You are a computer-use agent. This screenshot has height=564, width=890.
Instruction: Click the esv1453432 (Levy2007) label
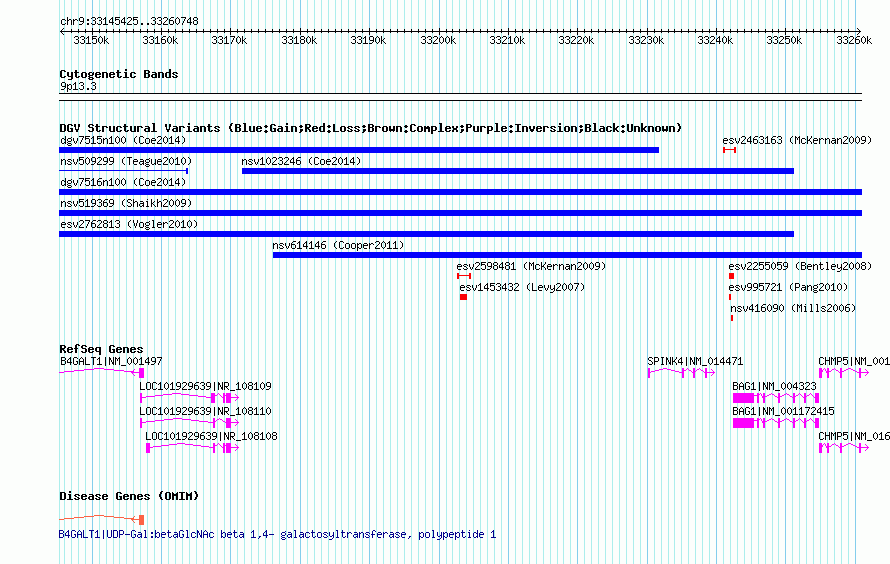[522, 287]
